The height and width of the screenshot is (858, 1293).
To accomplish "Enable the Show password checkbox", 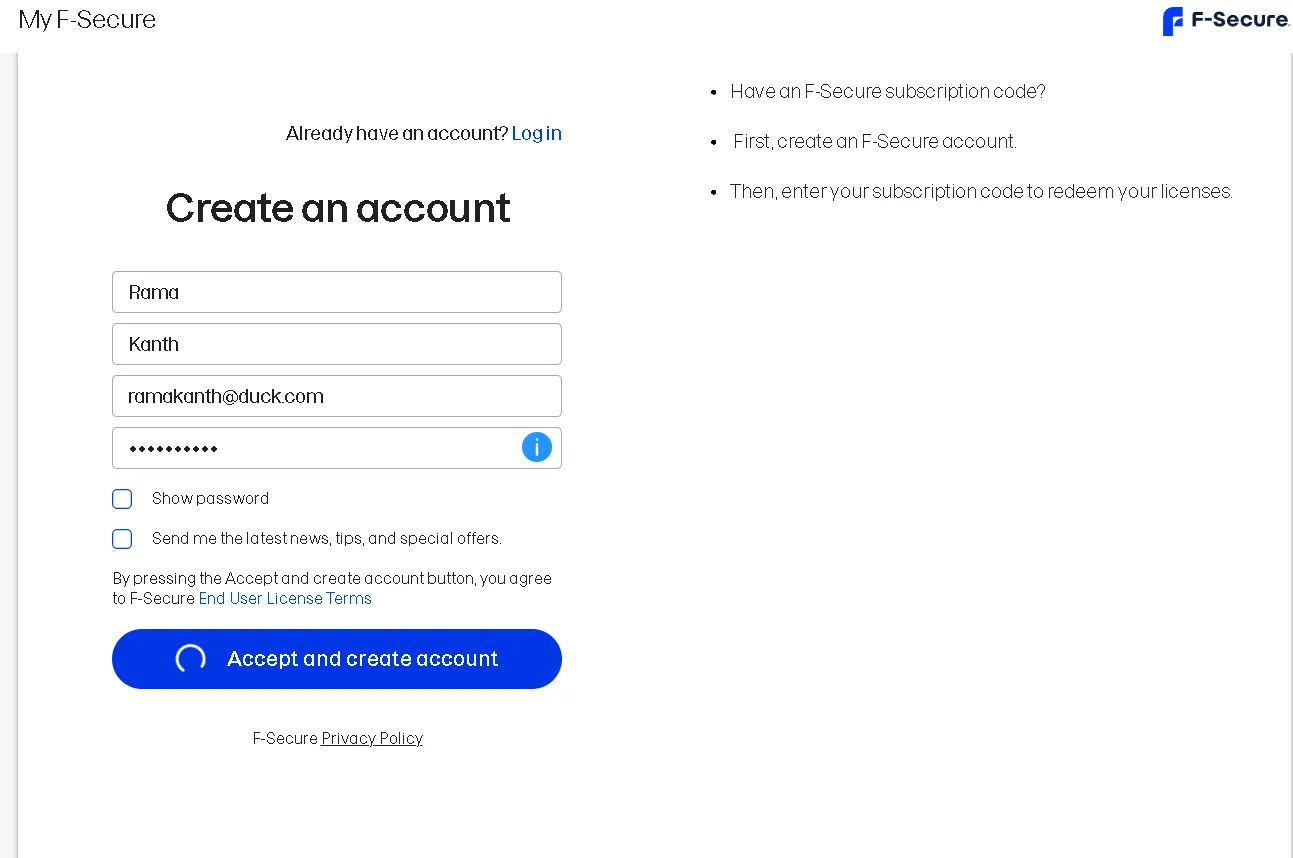I will (x=122, y=499).
